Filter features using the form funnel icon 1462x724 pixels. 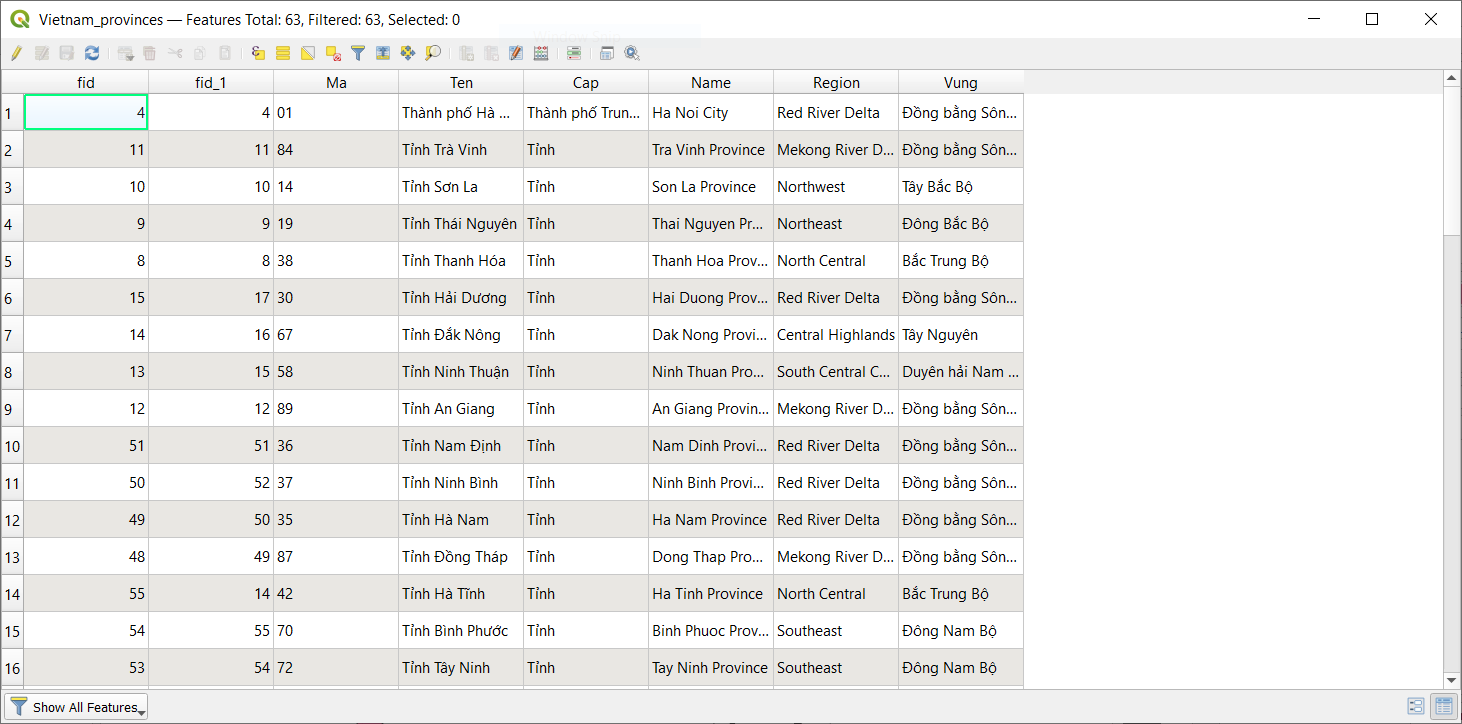[358, 53]
